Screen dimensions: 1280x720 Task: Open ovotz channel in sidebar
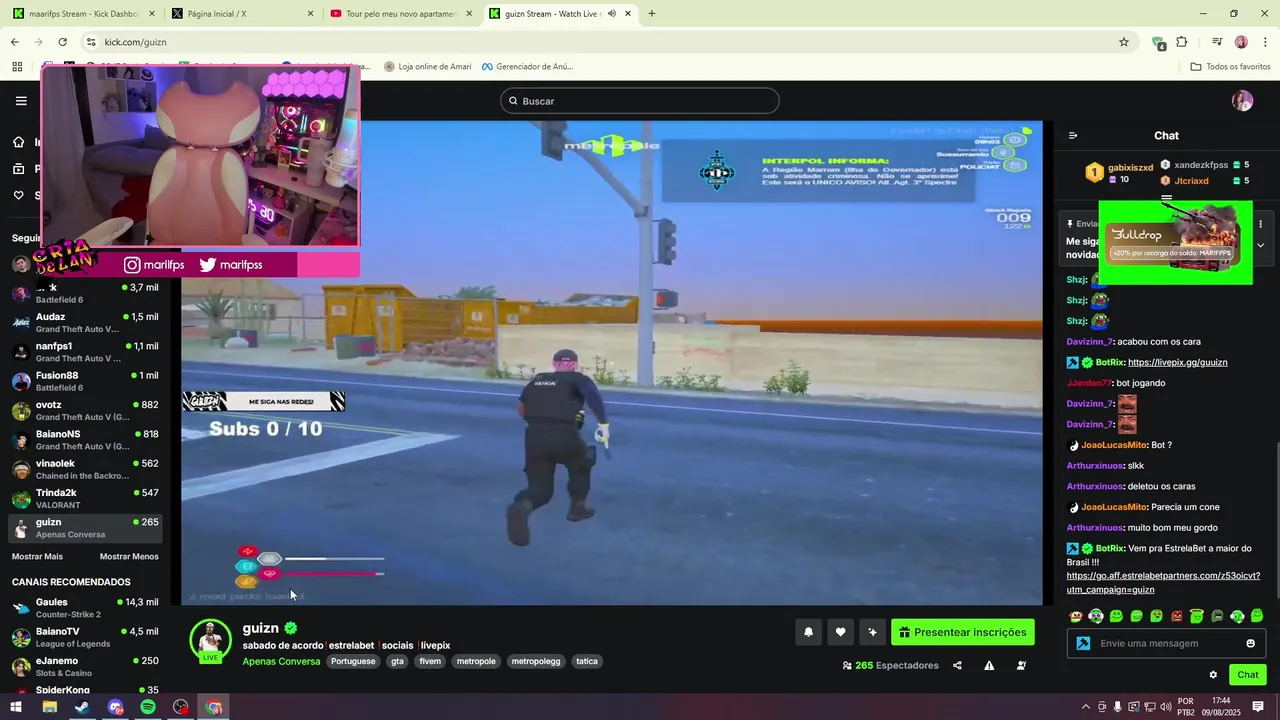point(85,411)
